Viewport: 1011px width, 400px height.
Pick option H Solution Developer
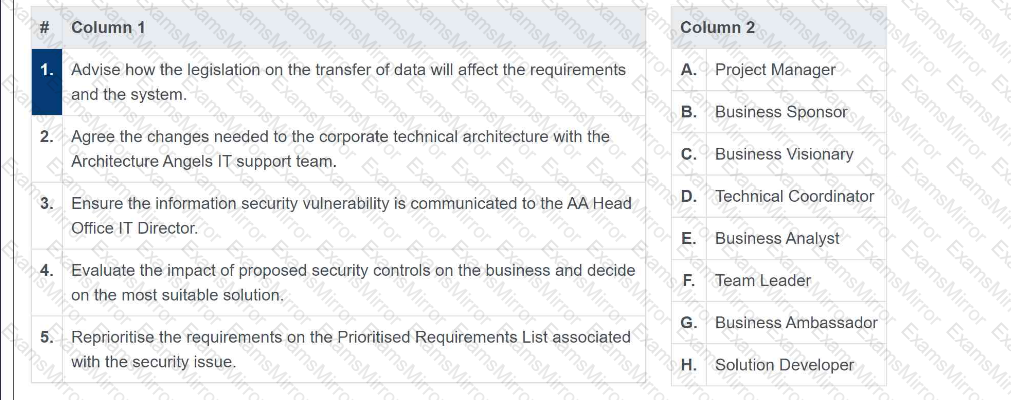pos(784,365)
